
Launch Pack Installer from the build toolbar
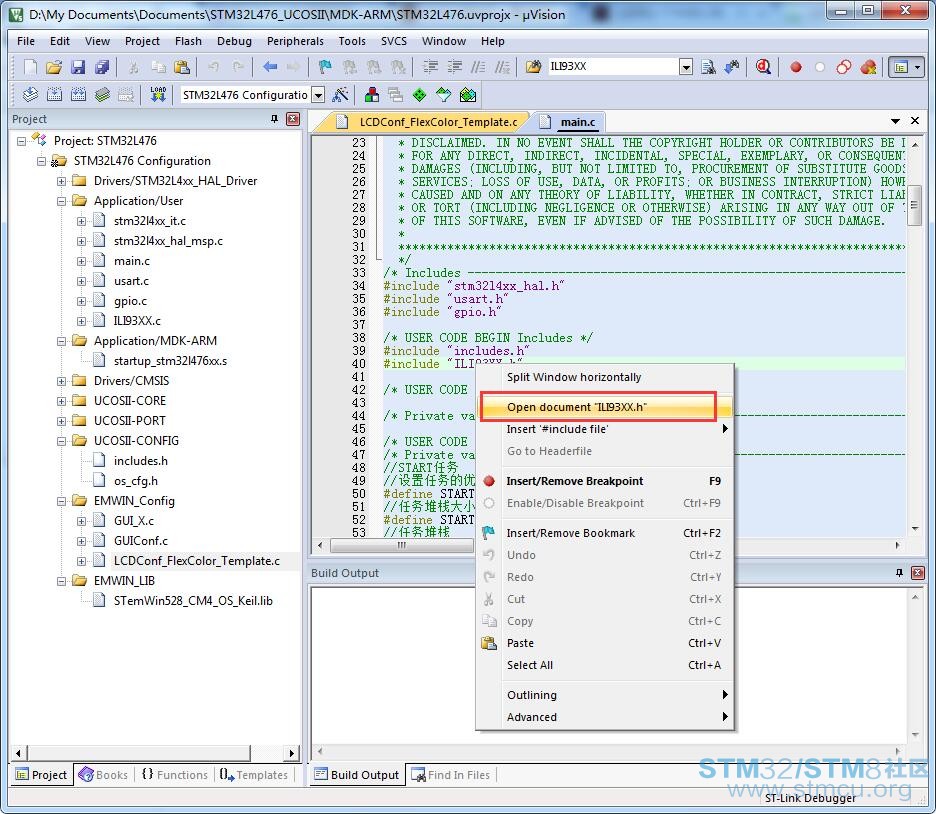coord(468,94)
